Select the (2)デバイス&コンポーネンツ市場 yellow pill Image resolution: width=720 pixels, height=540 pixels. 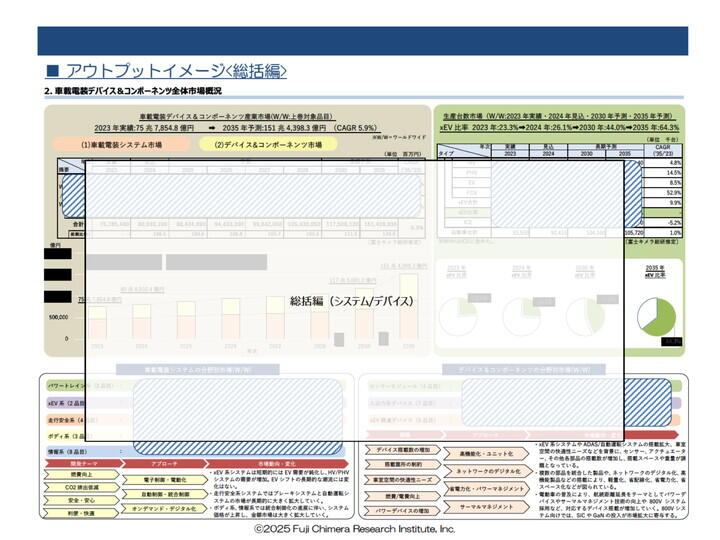point(268,145)
